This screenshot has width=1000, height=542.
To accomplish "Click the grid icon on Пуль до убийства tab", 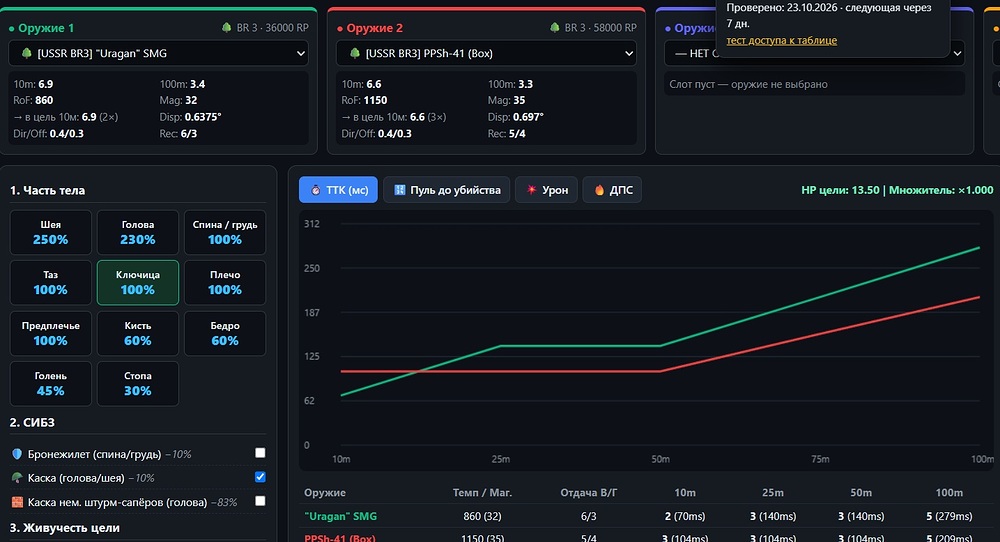I will 400,190.
